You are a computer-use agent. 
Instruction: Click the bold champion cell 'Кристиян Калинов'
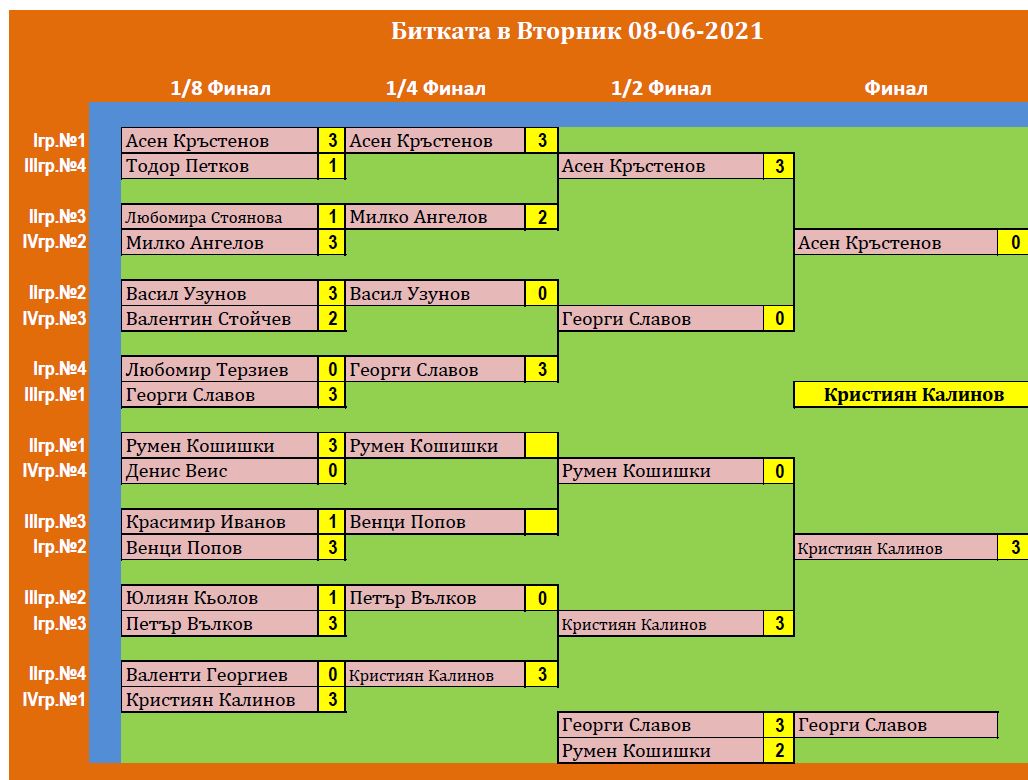[912, 394]
